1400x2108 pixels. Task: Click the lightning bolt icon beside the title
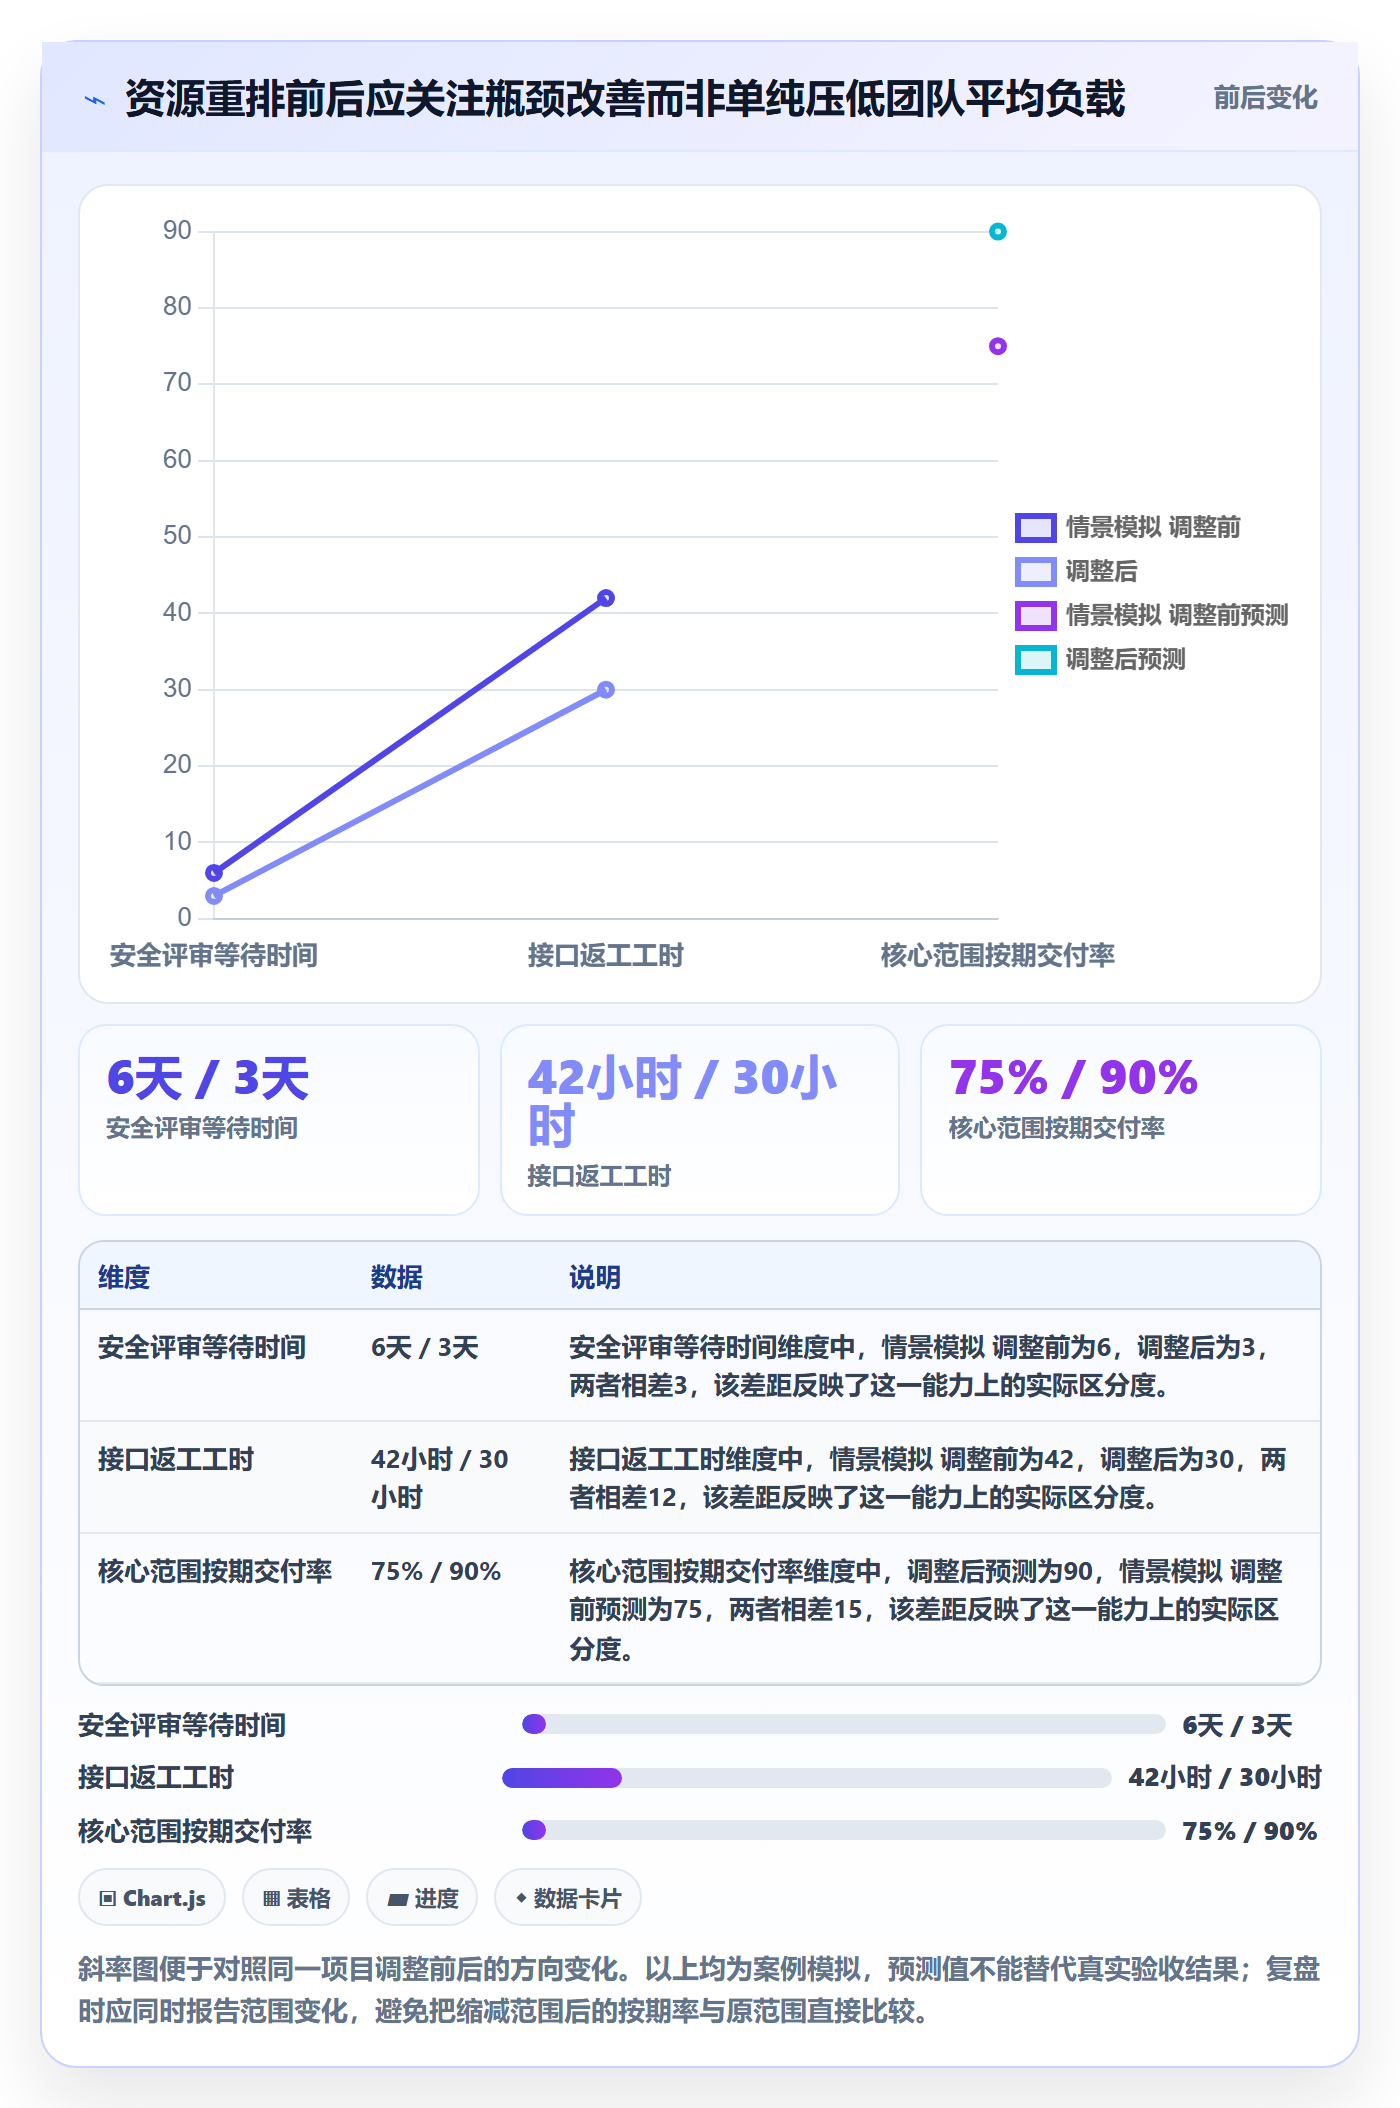click(x=95, y=100)
